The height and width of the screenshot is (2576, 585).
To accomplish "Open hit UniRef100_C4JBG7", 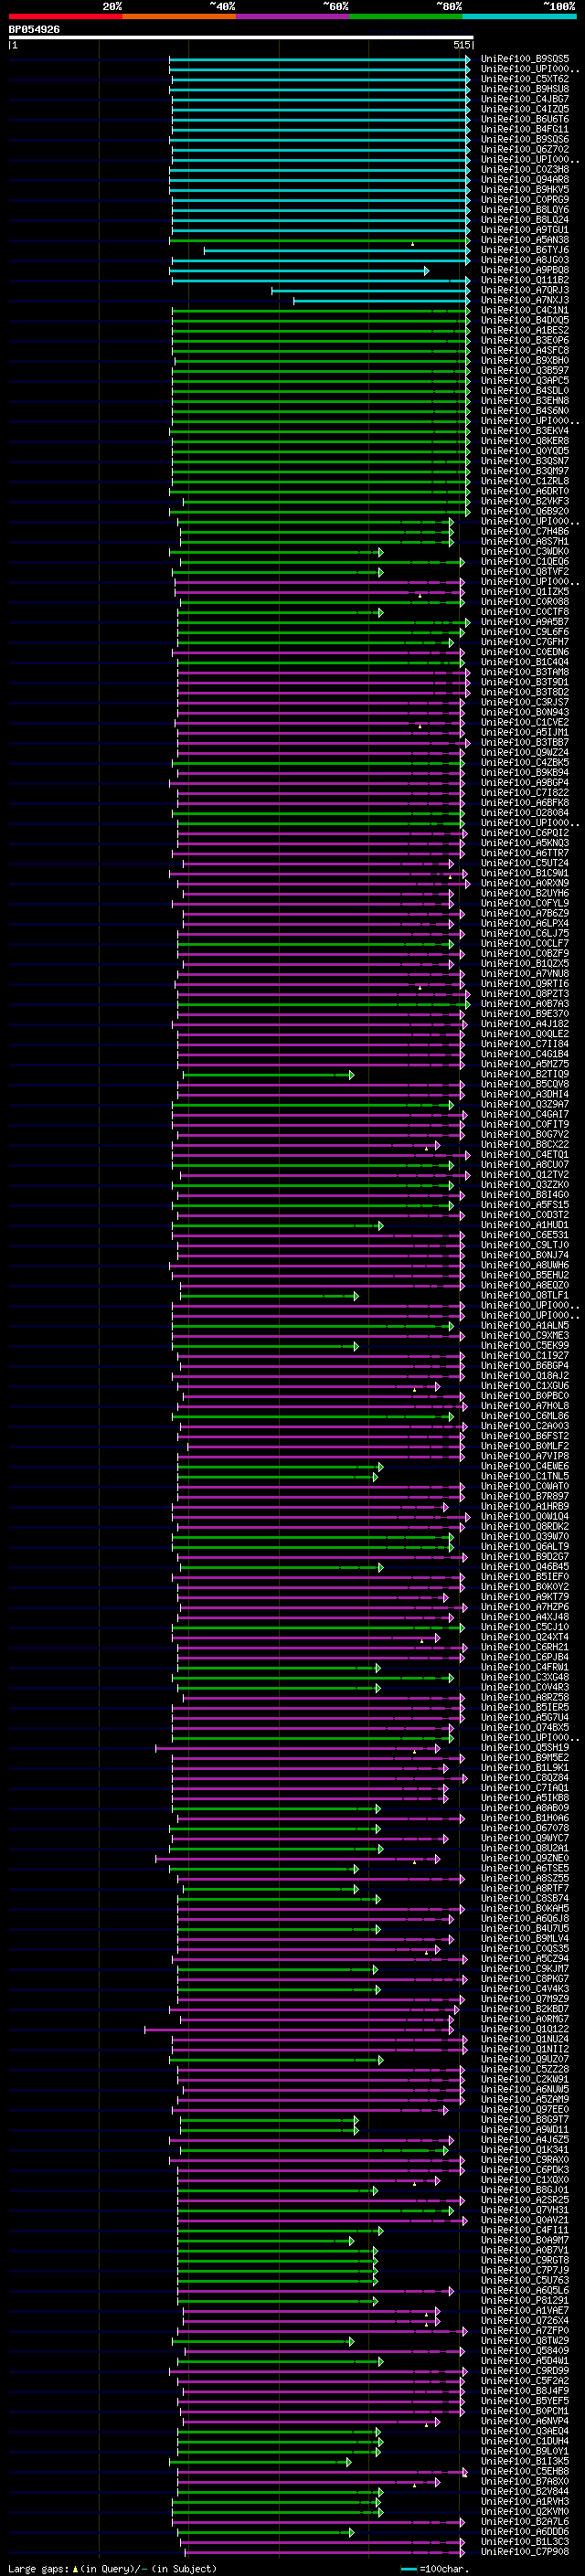I will [x=525, y=99].
